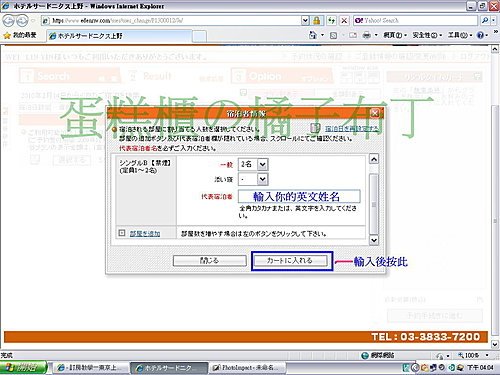Click the browser Back arrow button
500x375 pixels.
8,21
